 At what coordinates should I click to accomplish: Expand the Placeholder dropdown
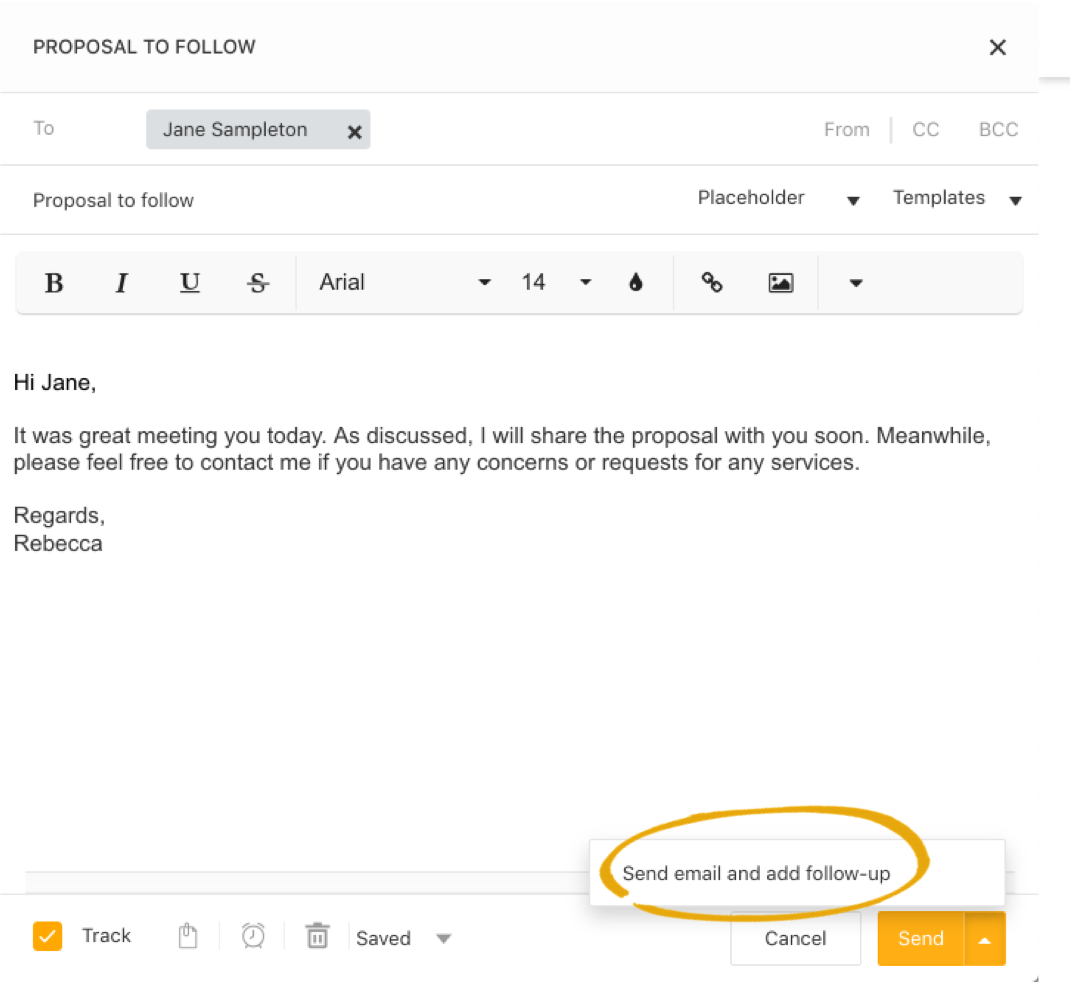(x=778, y=199)
